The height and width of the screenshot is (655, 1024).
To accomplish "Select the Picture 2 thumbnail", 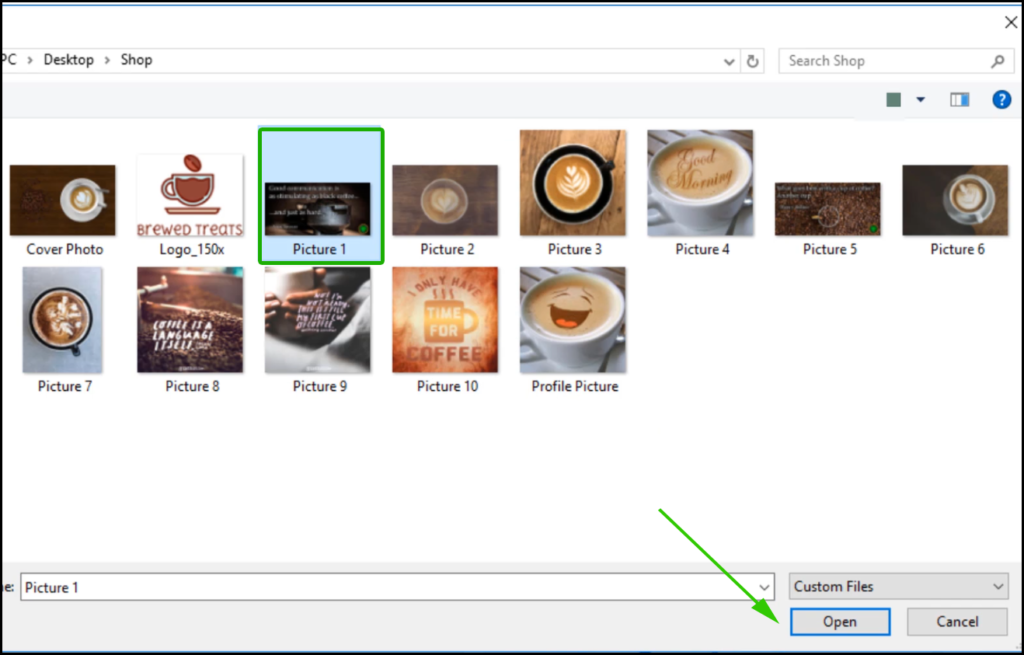I will pos(445,200).
